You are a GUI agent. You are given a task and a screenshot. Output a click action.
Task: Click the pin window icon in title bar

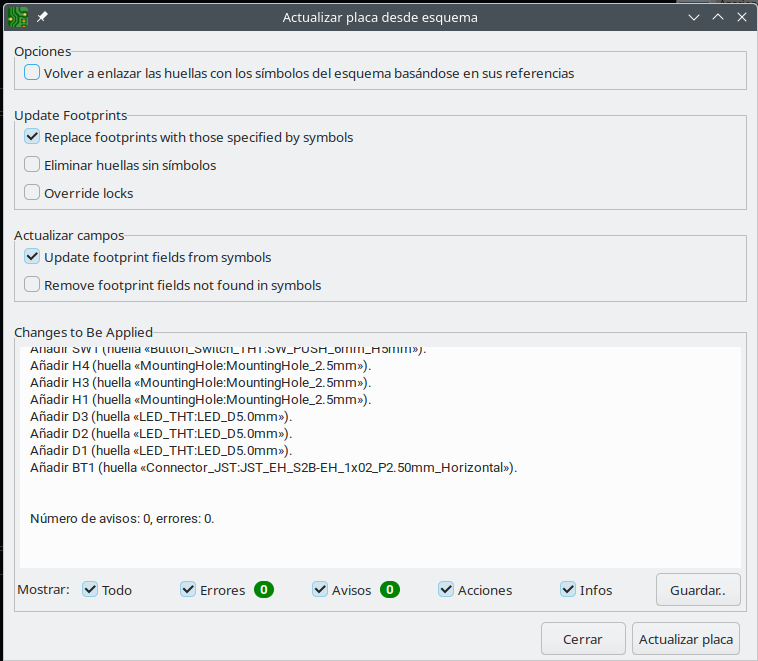pyautogui.click(x=42, y=18)
